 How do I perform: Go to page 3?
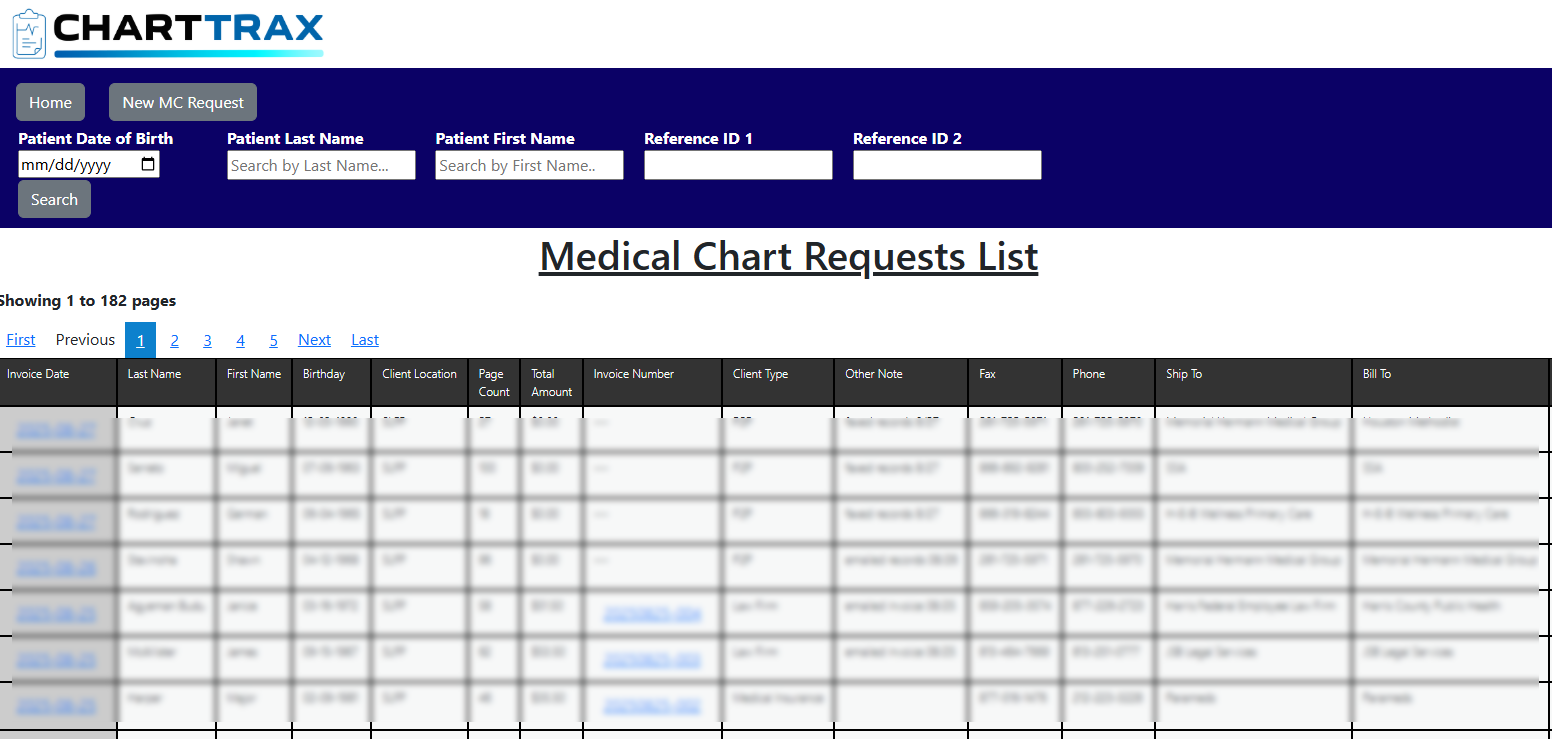(x=207, y=340)
